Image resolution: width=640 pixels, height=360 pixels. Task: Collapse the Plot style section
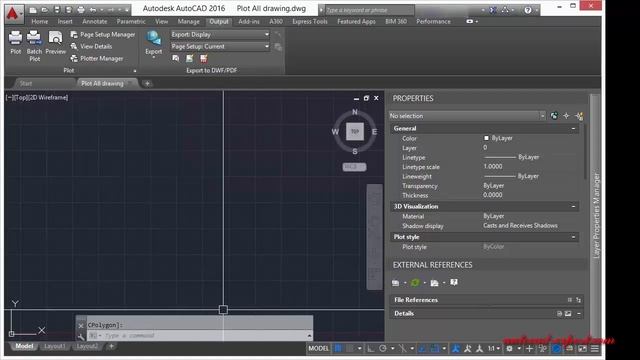click(x=573, y=237)
